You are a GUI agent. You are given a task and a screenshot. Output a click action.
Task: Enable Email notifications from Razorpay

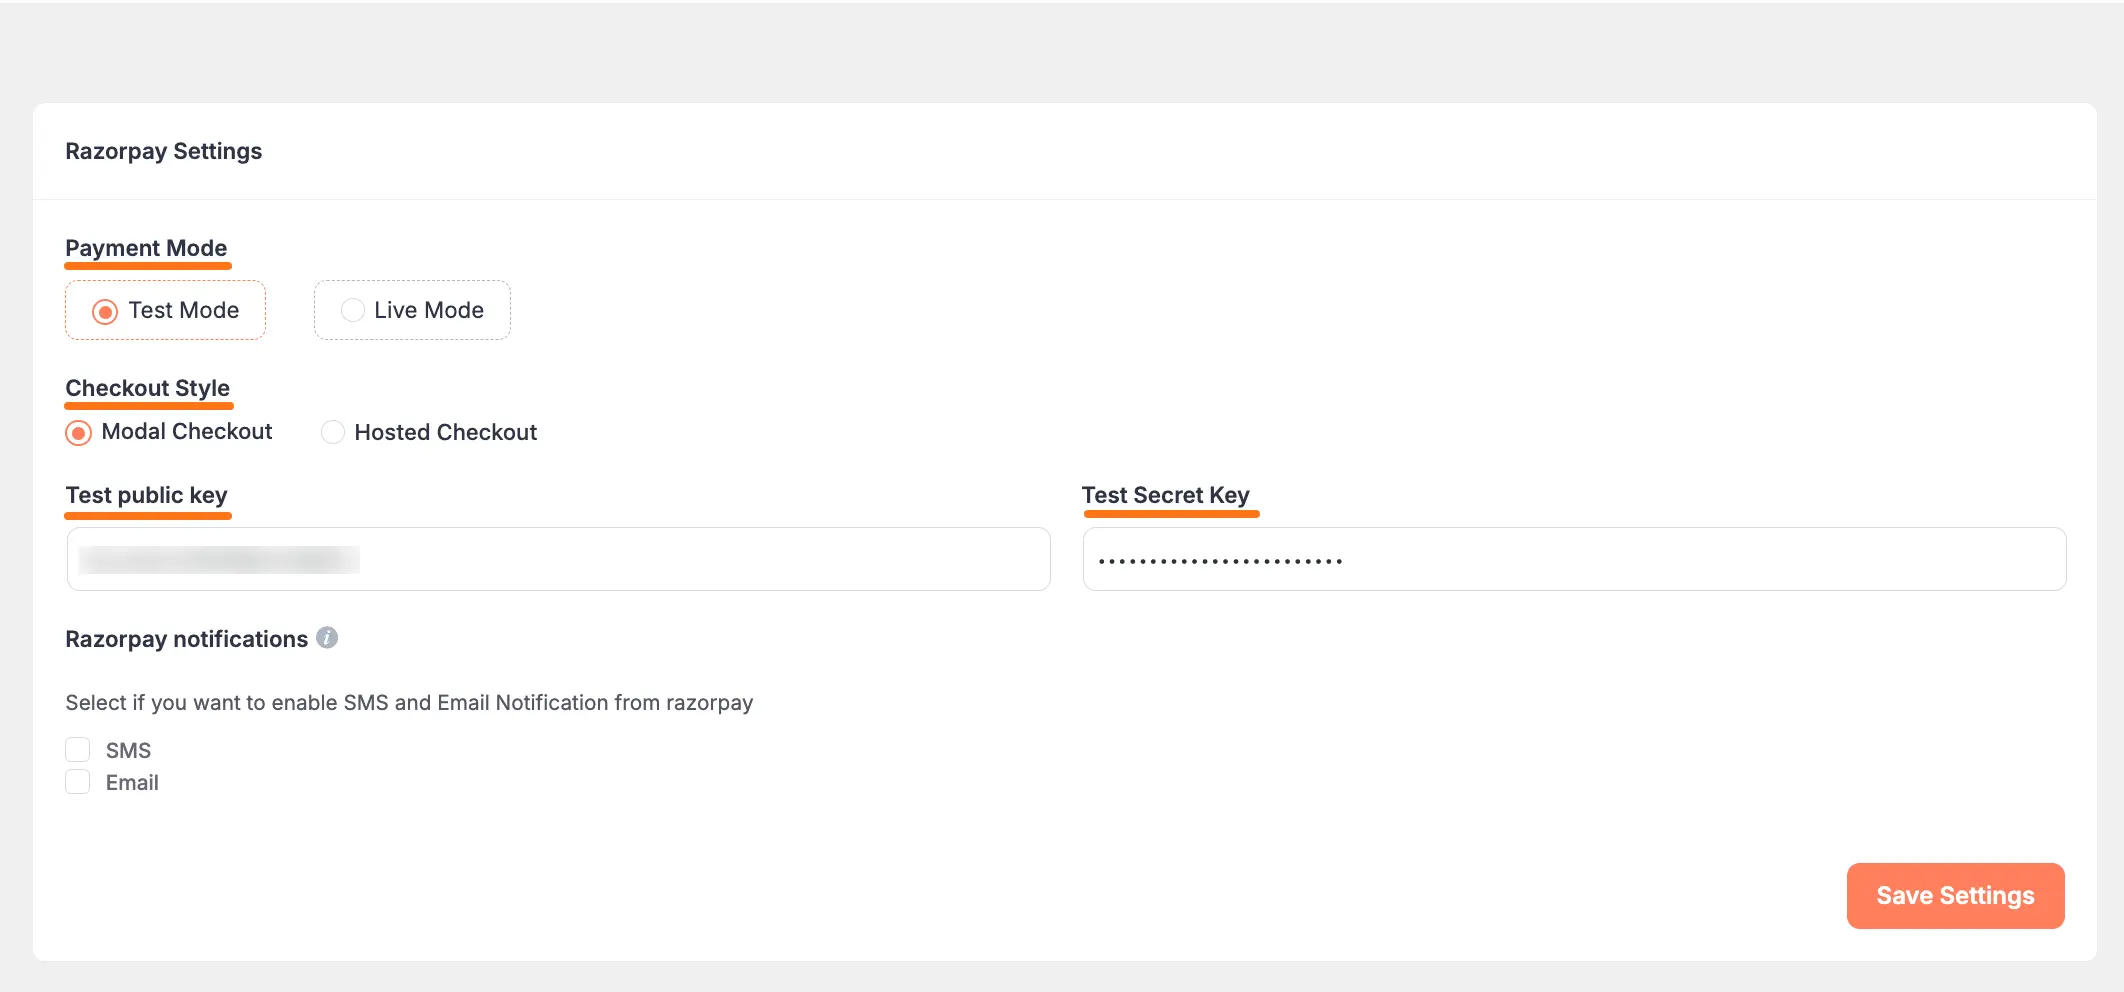77,781
